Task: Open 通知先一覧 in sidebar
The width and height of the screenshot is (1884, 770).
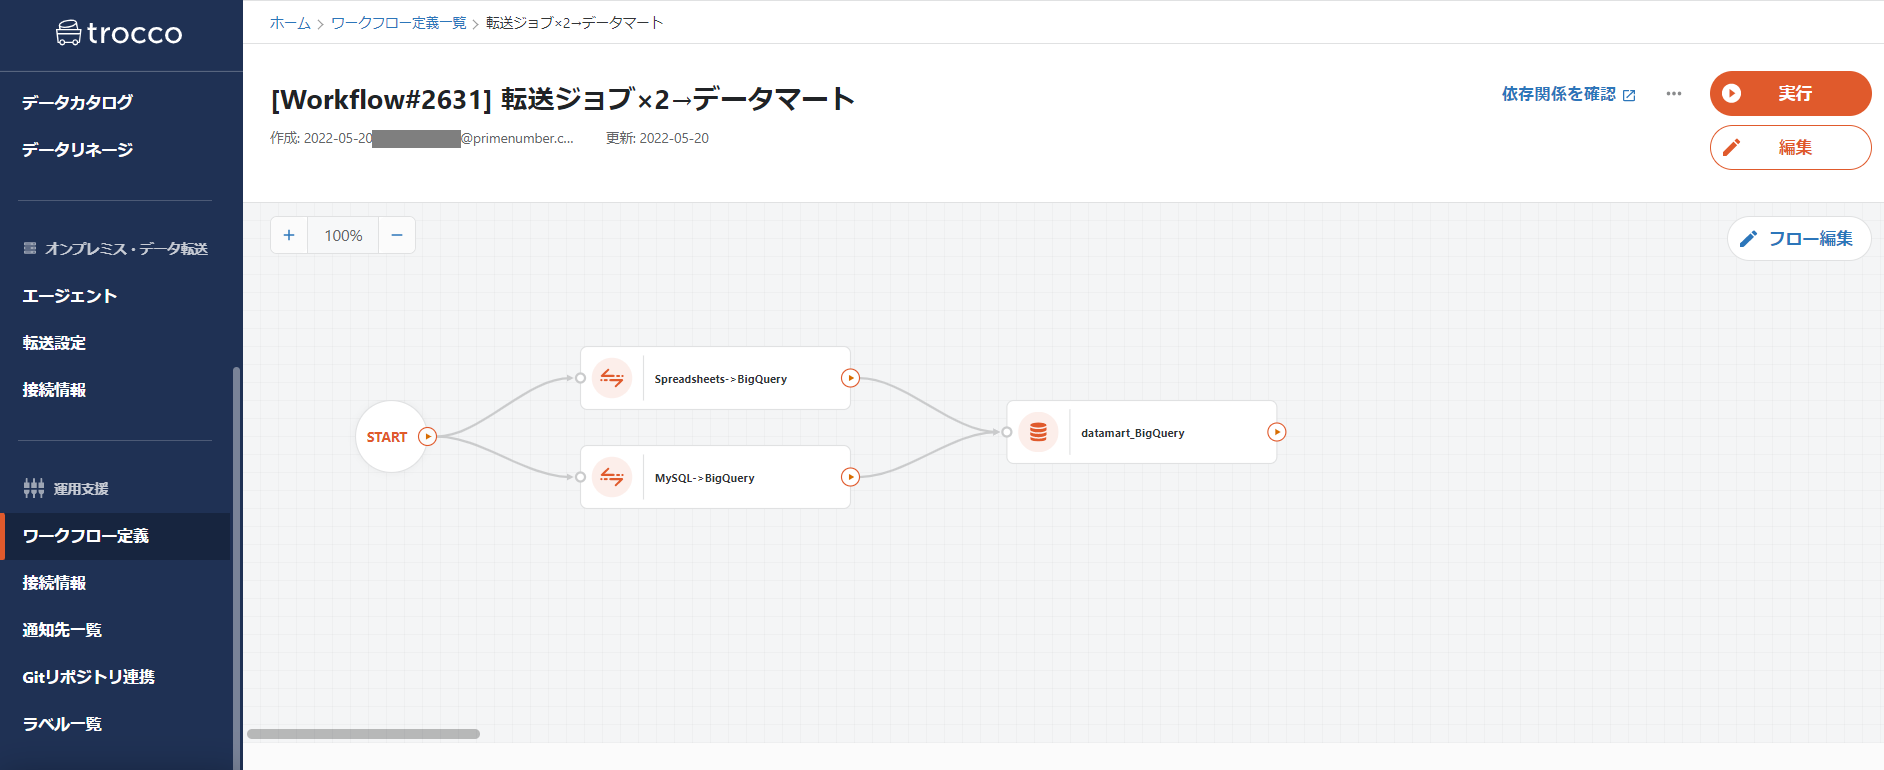Action: pos(62,630)
